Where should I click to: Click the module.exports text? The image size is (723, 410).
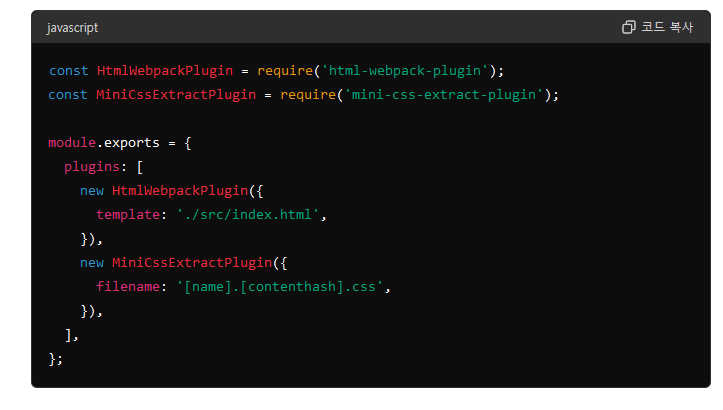point(104,143)
